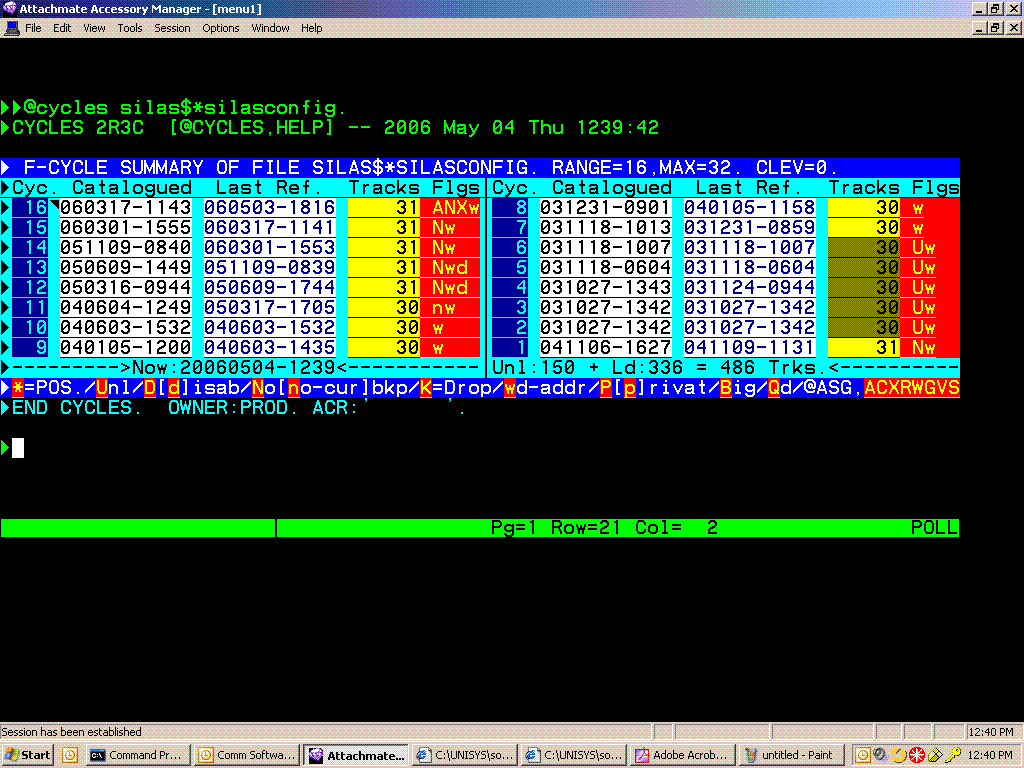Open Comm Software taskbar button
This screenshot has width=1024, height=768.
point(246,755)
